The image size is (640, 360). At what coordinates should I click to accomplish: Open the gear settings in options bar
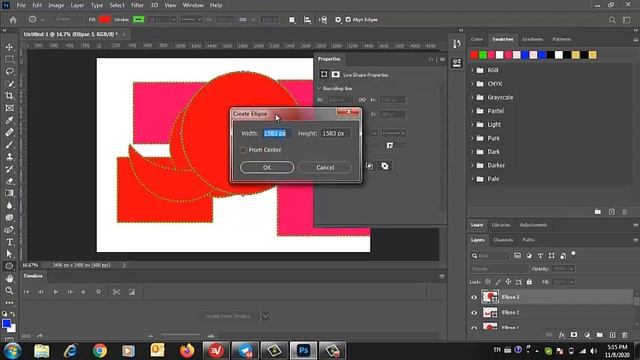(x=338, y=20)
